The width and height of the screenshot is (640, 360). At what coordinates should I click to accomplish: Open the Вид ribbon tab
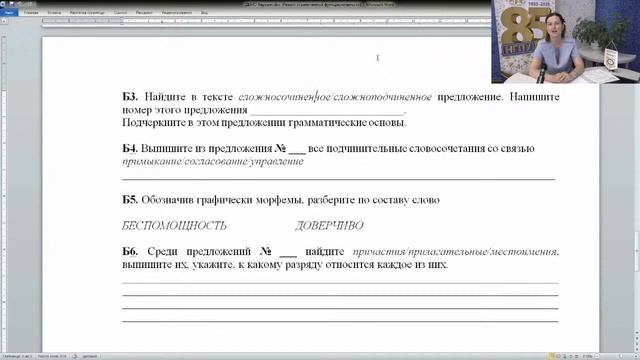coord(204,13)
